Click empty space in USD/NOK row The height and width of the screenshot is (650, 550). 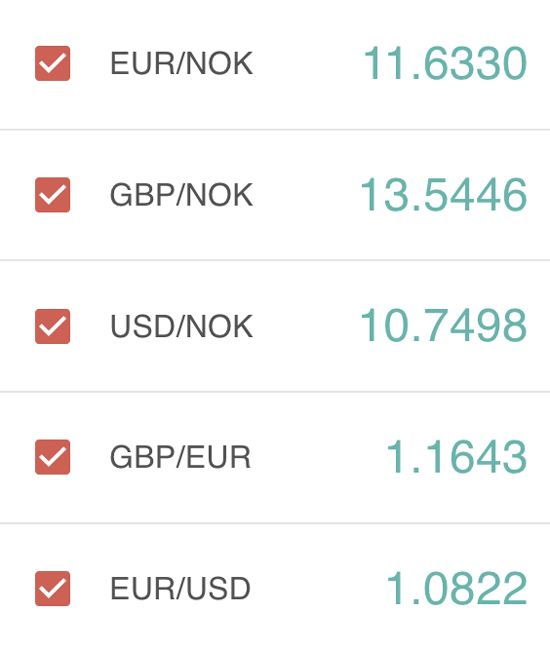tap(307, 326)
